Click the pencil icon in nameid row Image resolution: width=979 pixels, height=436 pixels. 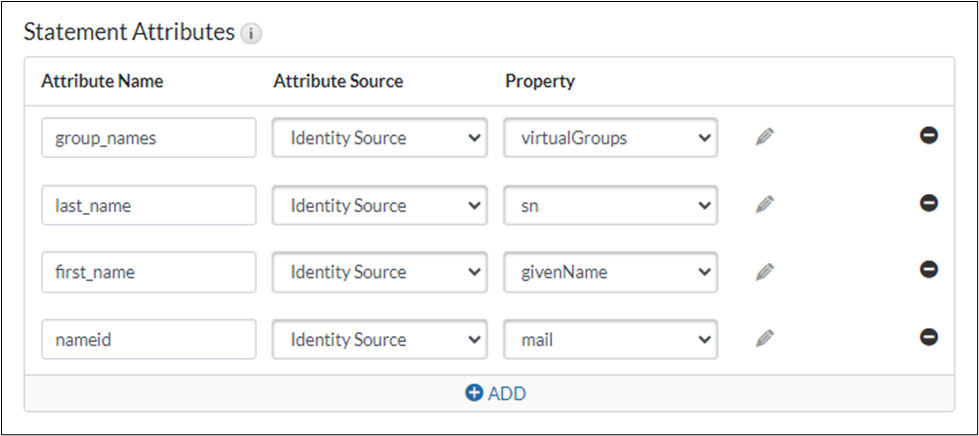(765, 339)
